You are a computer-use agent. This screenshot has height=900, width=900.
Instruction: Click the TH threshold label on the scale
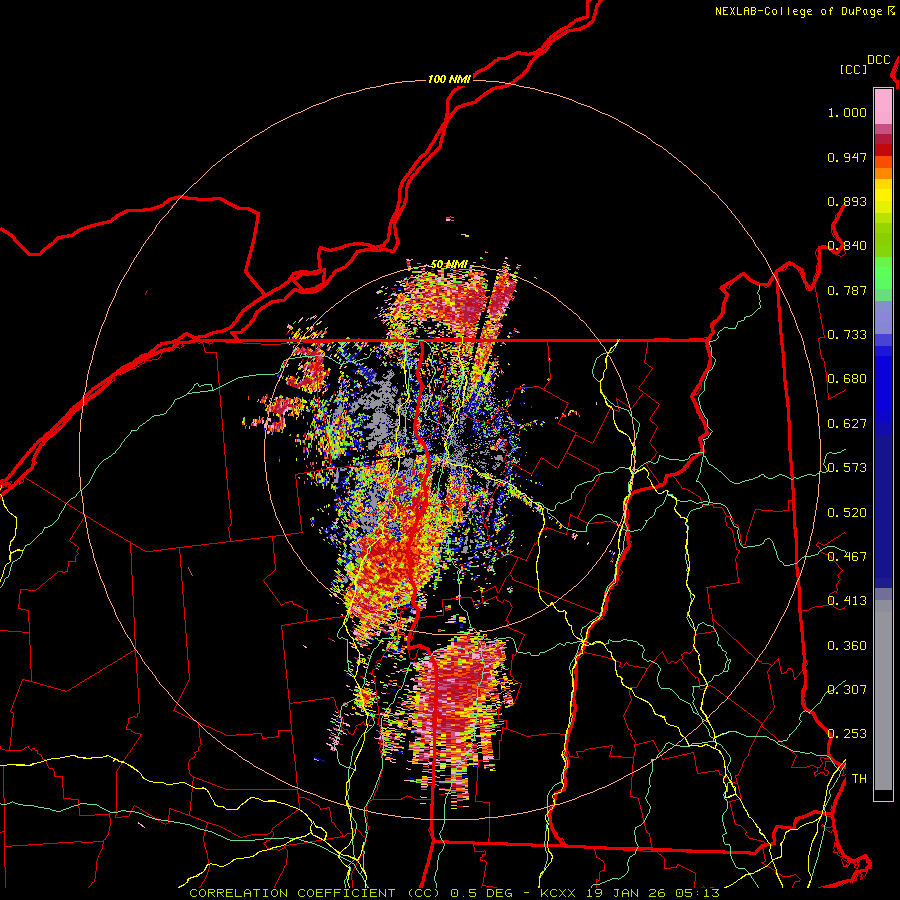[859, 779]
